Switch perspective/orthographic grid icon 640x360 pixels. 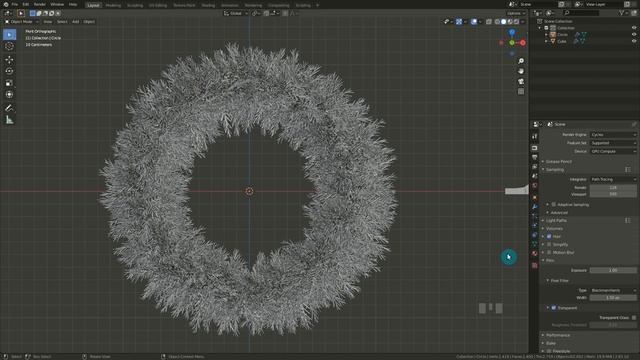521,91
